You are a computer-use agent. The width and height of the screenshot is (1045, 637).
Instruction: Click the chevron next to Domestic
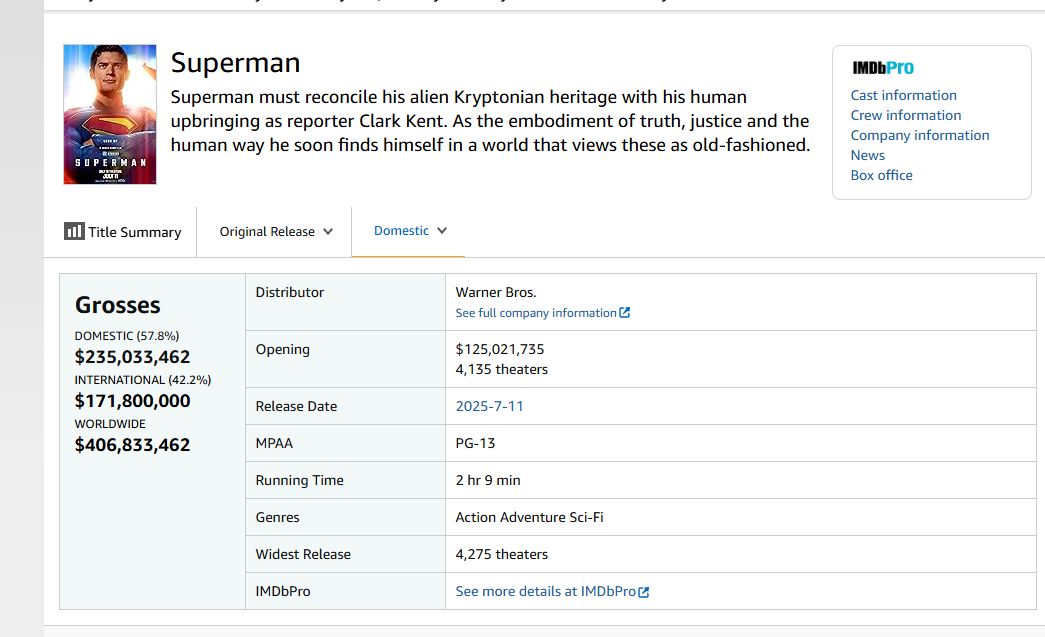pos(442,231)
